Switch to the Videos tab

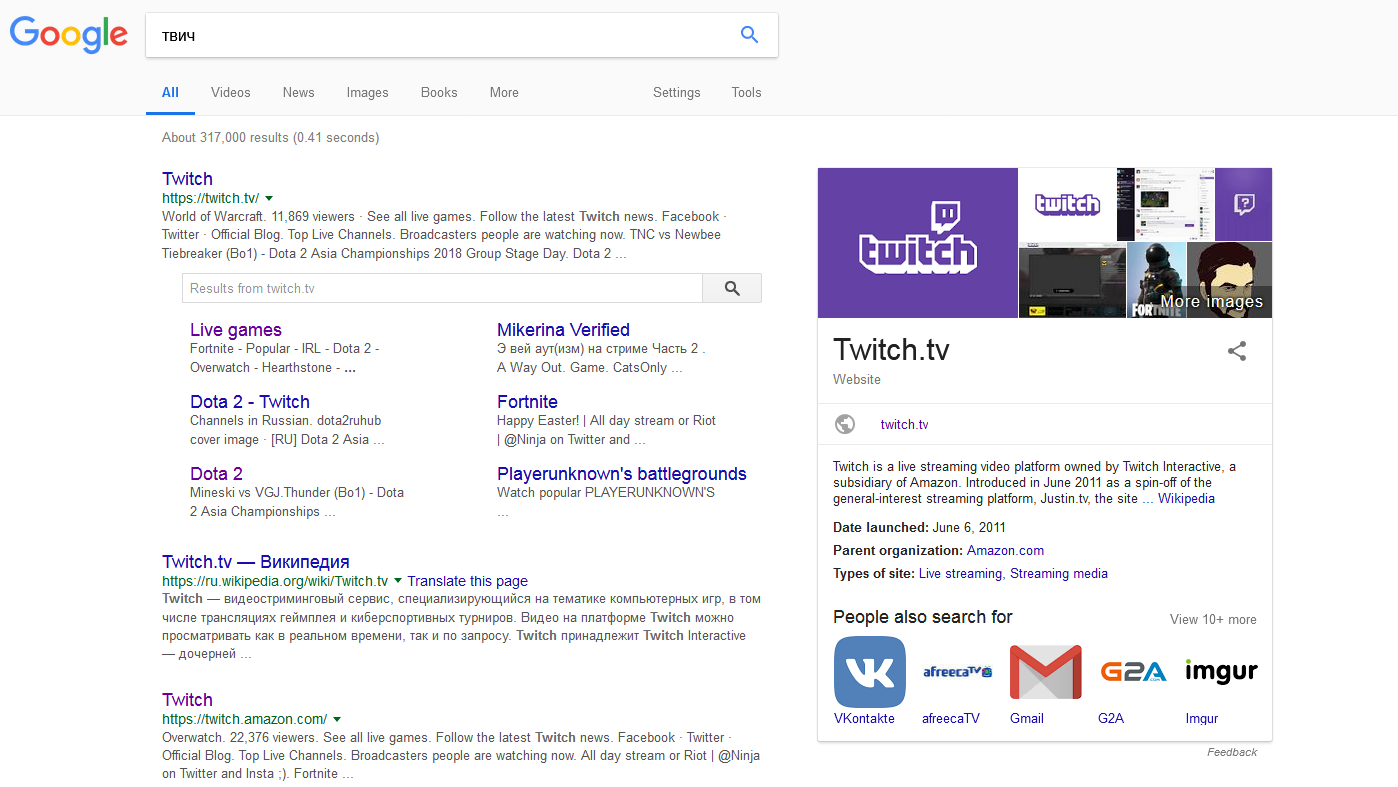click(231, 92)
